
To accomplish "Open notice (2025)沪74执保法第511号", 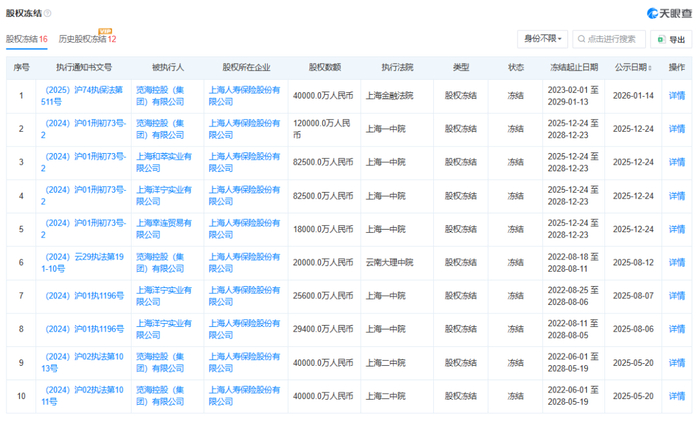I will tap(82, 96).
